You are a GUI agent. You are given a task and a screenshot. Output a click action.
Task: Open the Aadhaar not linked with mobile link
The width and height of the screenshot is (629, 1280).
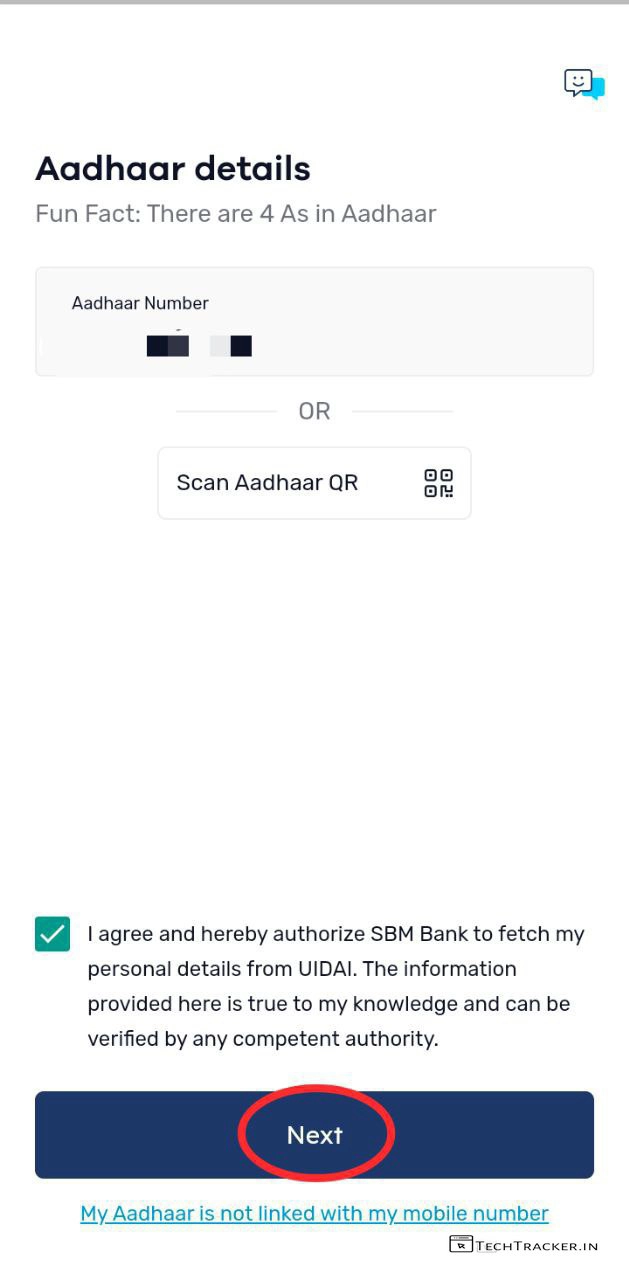tap(314, 1214)
